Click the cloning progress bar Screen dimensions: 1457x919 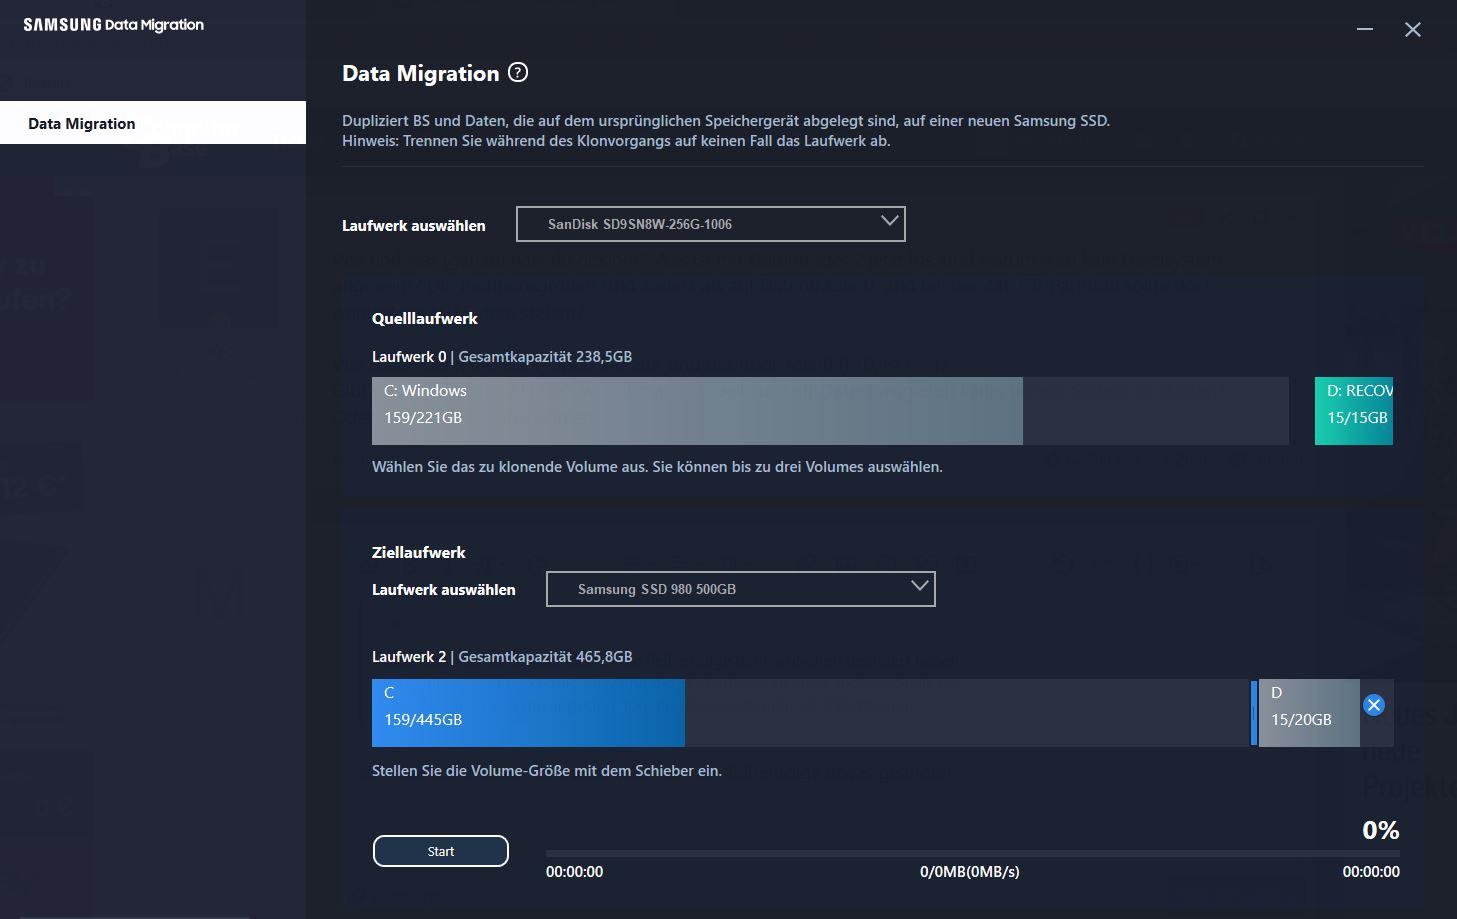coord(973,853)
